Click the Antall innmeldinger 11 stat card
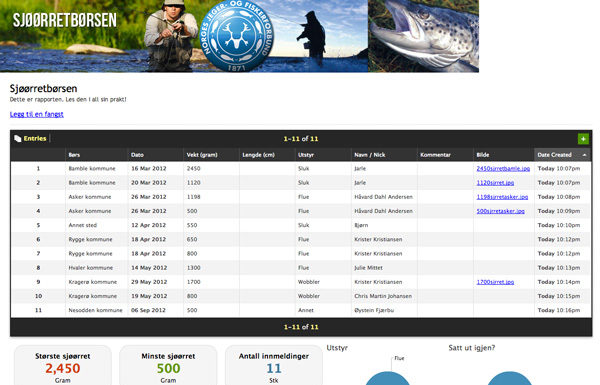This screenshot has height=385, width=600. pos(274,365)
